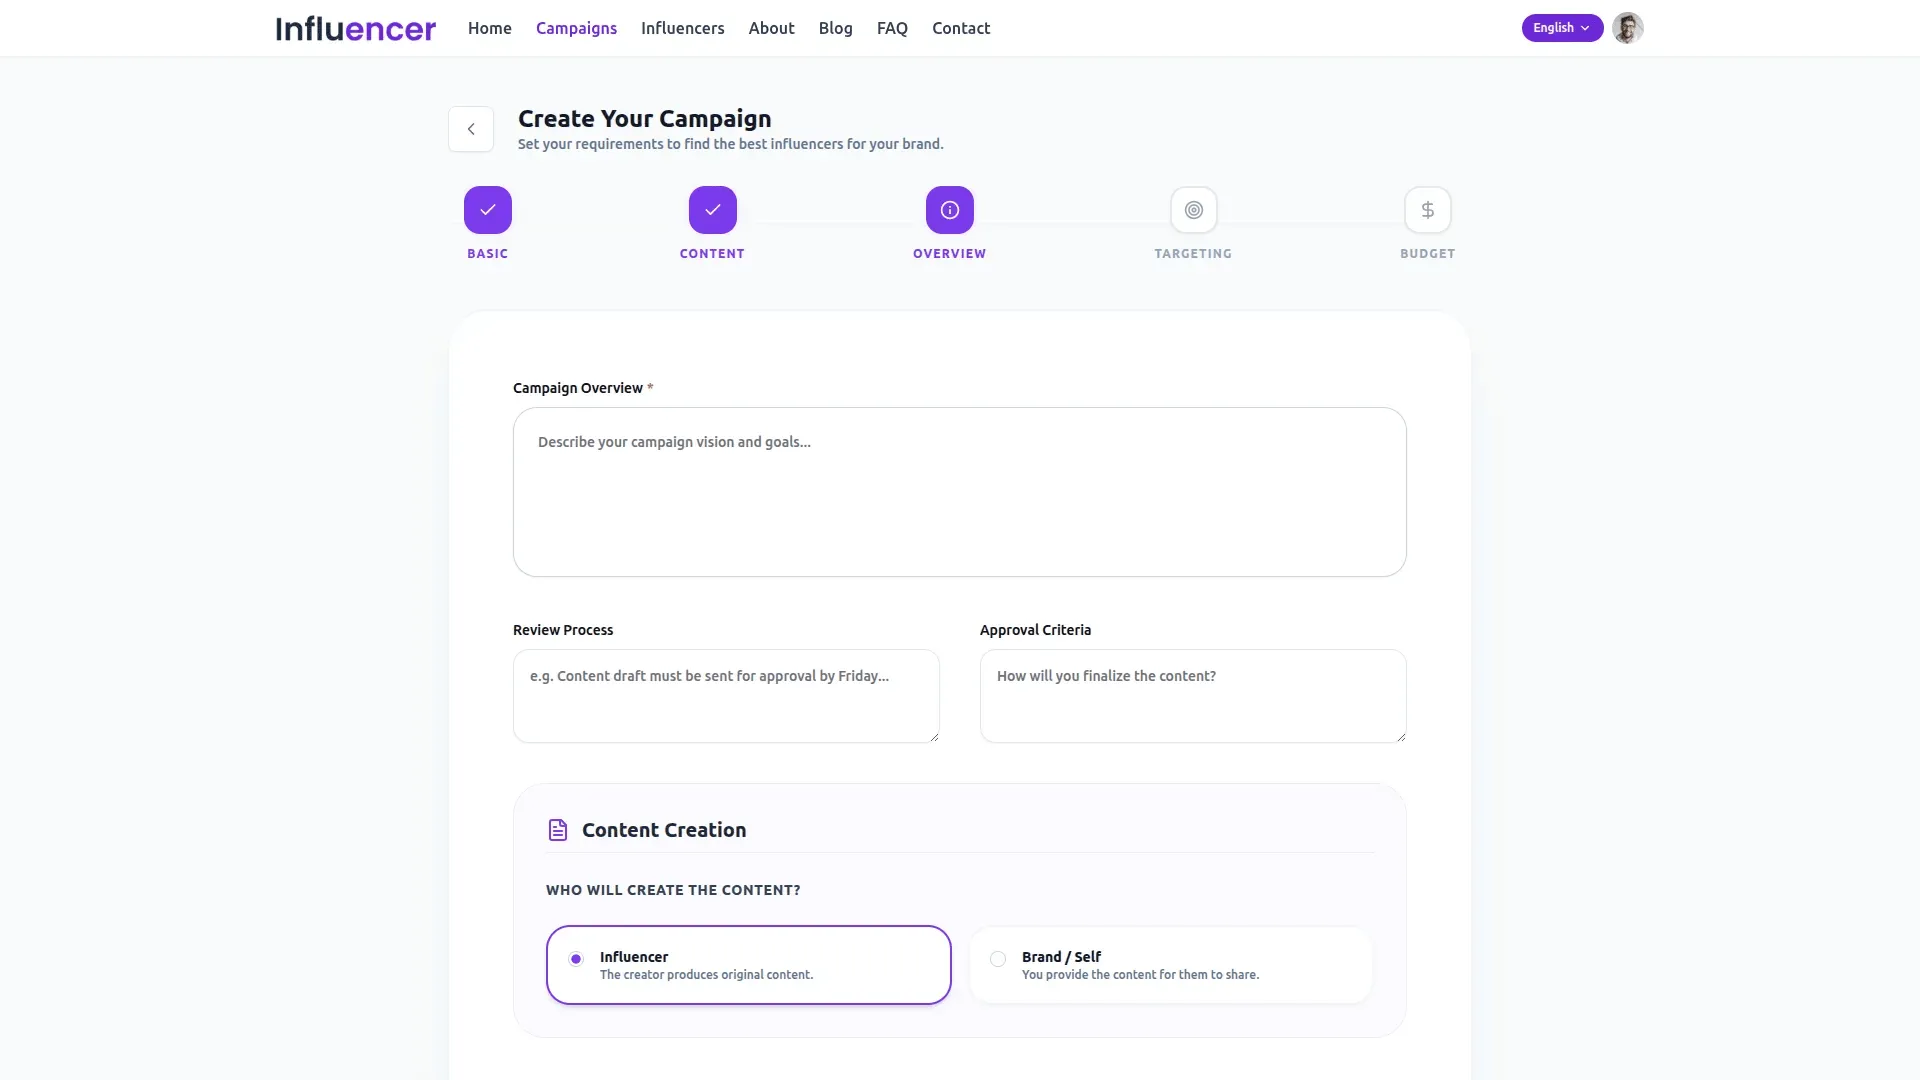Select the Influencer radio option

576,959
